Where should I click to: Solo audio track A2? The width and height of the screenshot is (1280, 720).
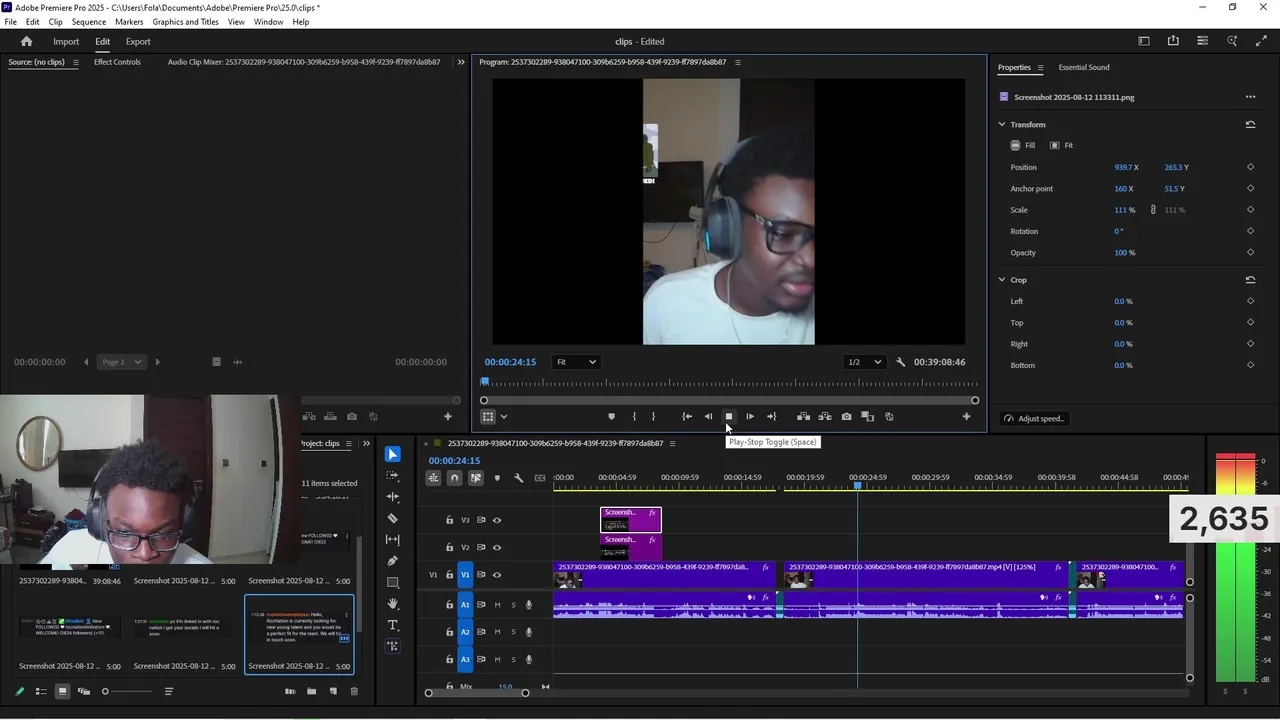pyautogui.click(x=514, y=632)
